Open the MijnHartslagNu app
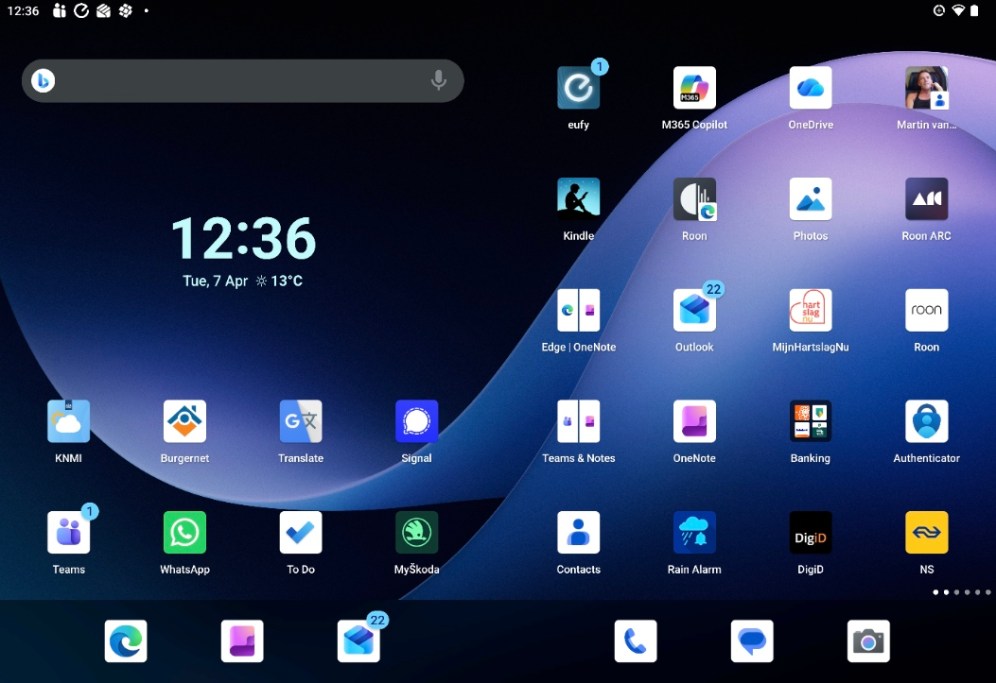This screenshot has height=683, width=996. pos(810,311)
